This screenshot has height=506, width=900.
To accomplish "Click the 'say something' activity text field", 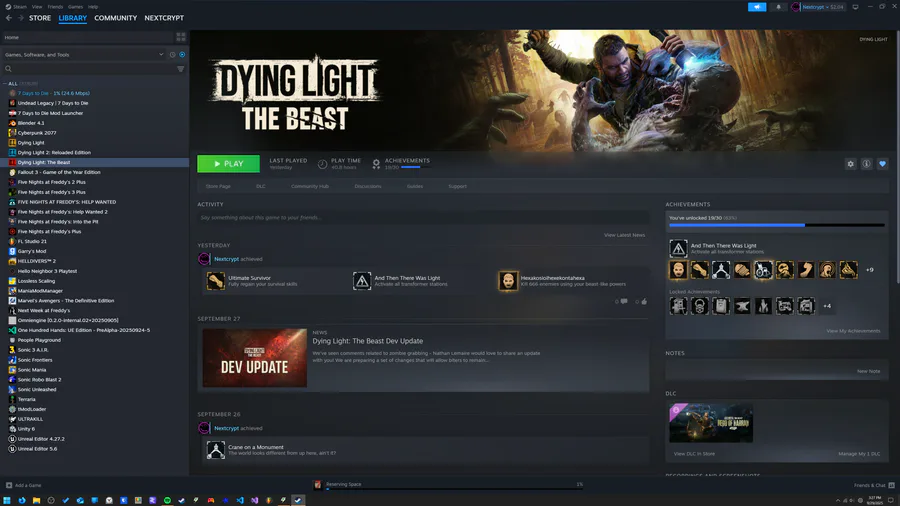I will click(424, 217).
